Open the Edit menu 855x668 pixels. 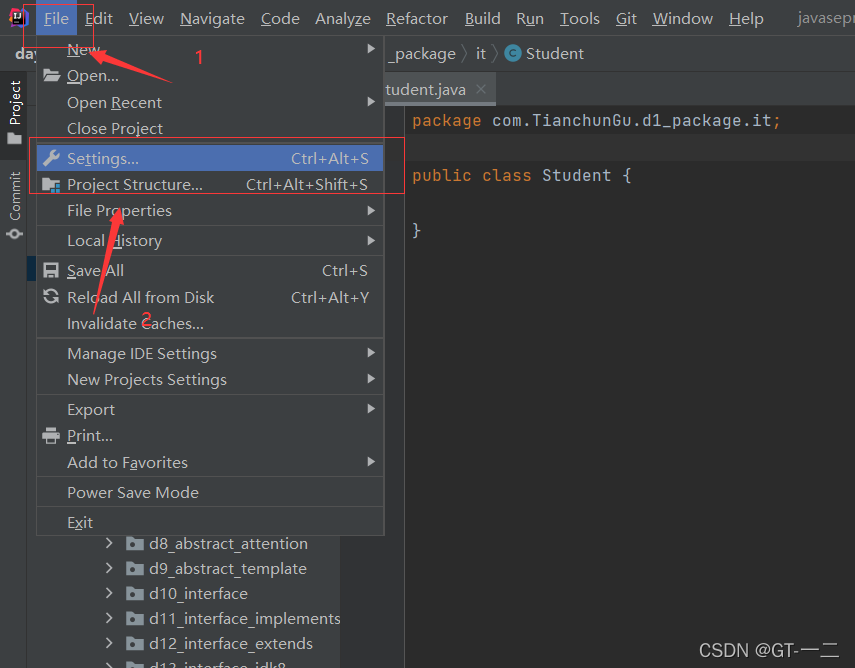point(99,19)
